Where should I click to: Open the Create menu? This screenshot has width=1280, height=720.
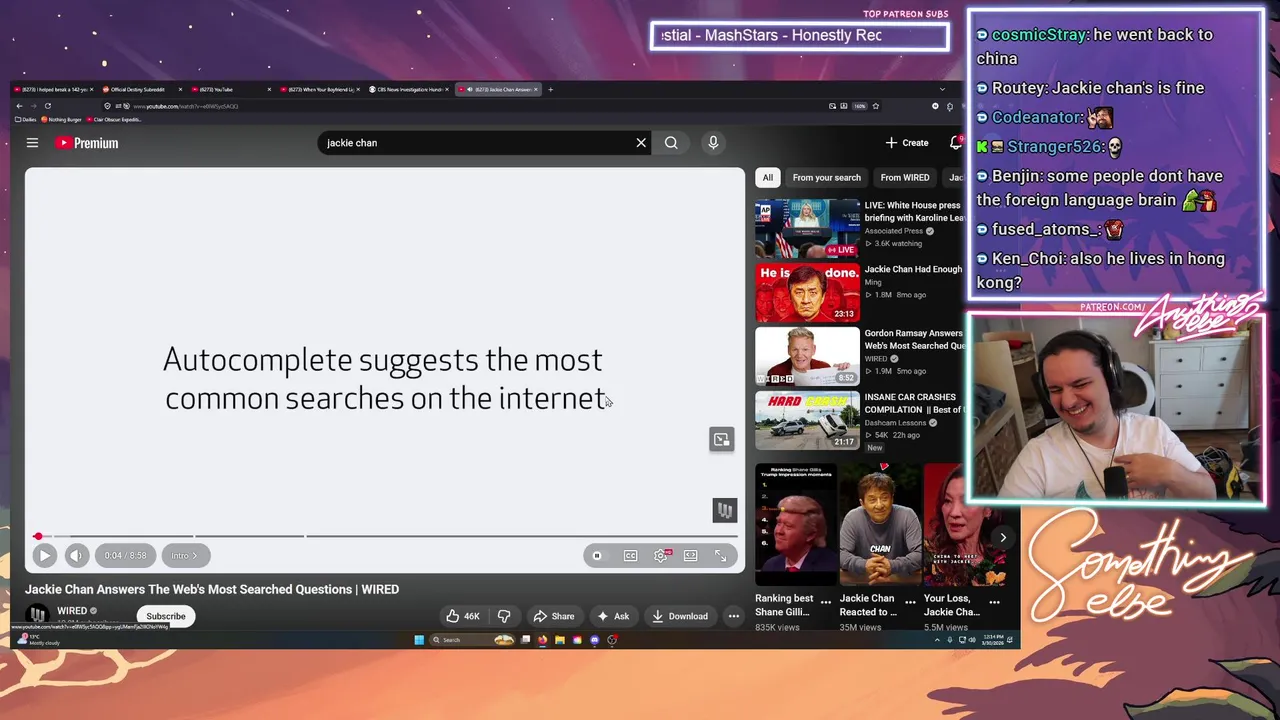pos(907,143)
